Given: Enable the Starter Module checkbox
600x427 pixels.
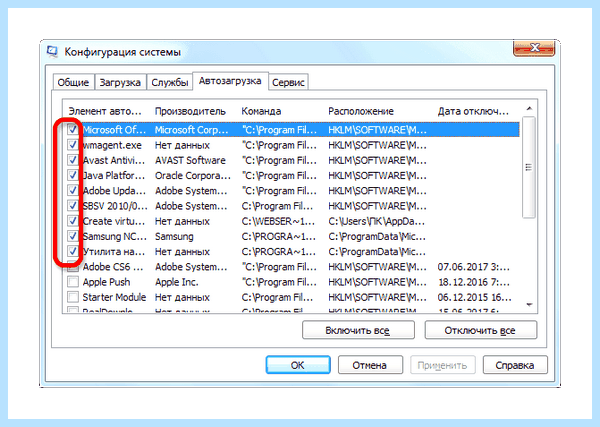Looking at the screenshot, I should click(x=73, y=297).
